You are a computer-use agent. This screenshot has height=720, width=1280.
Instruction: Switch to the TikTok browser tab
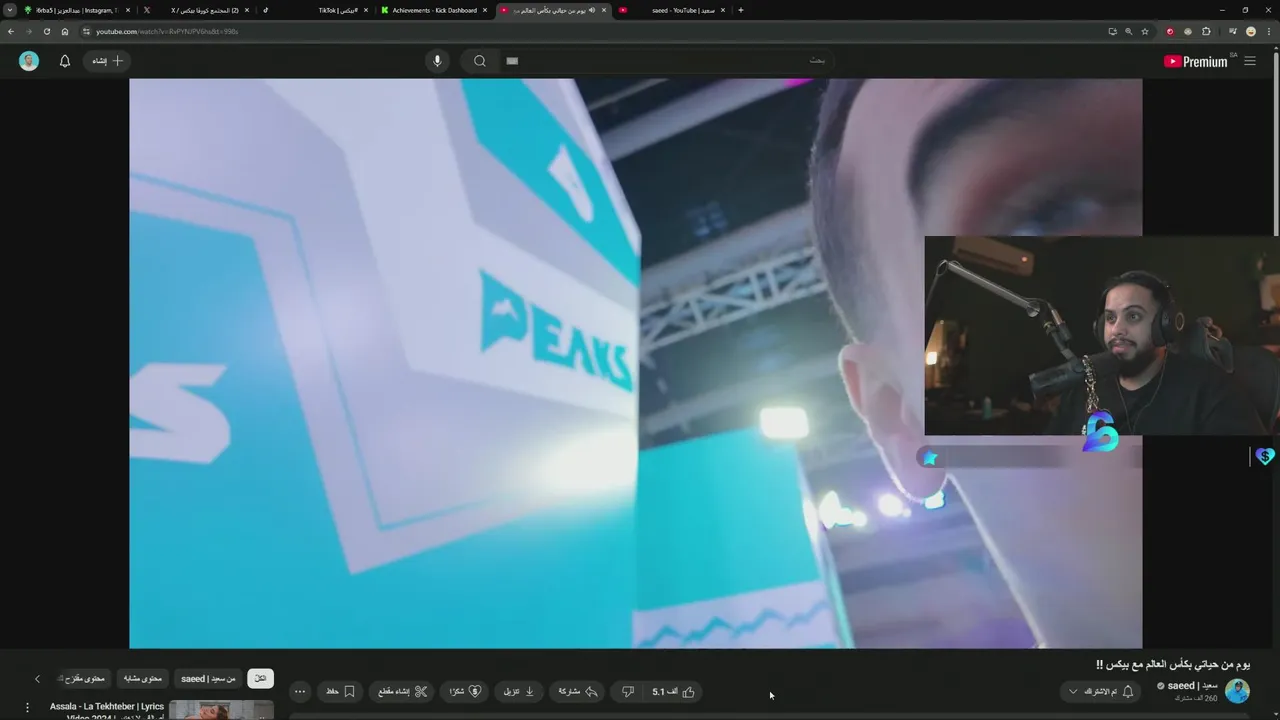[x=315, y=10]
